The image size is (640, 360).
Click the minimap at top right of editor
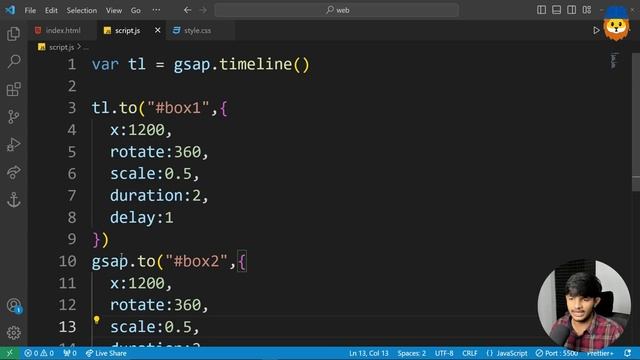point(613,61)
